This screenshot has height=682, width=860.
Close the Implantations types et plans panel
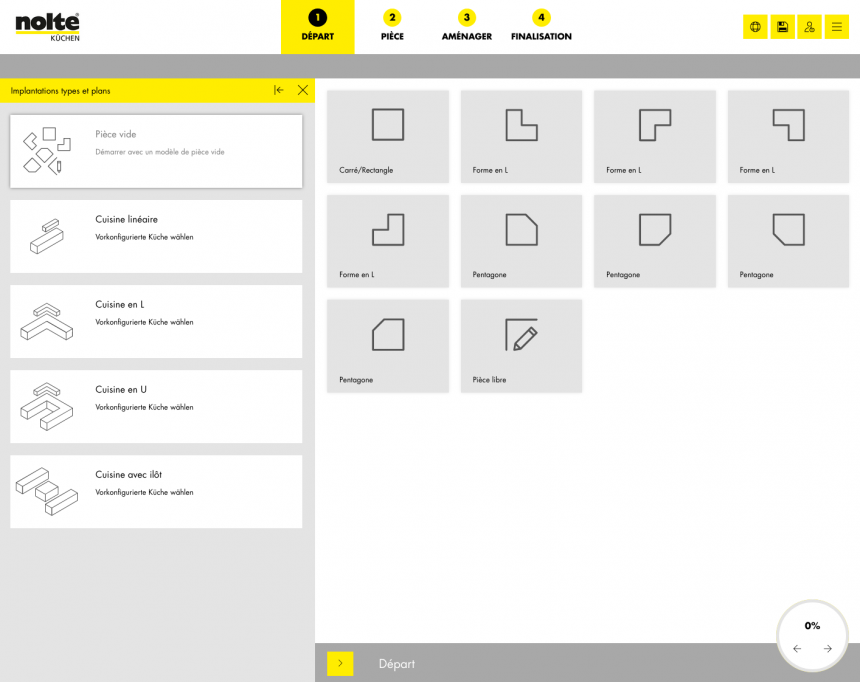(302, 90)
